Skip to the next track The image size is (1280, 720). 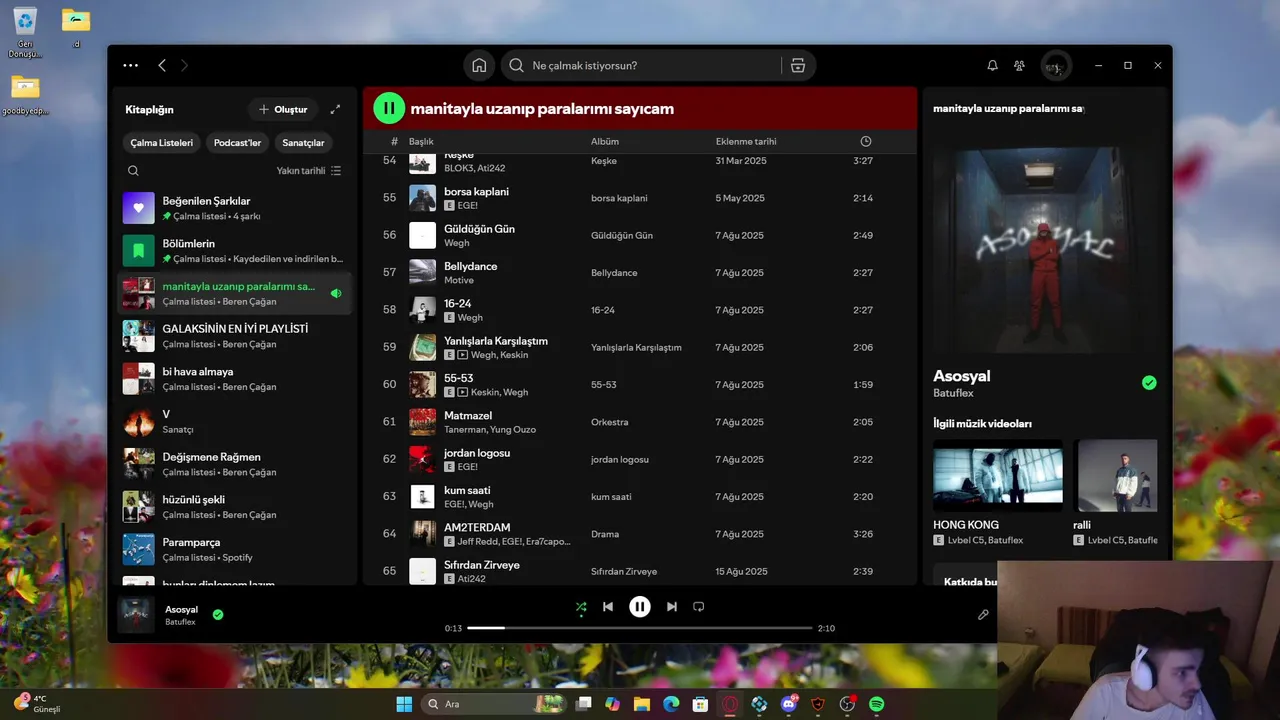pyautogui.click(x=672, y=606)
